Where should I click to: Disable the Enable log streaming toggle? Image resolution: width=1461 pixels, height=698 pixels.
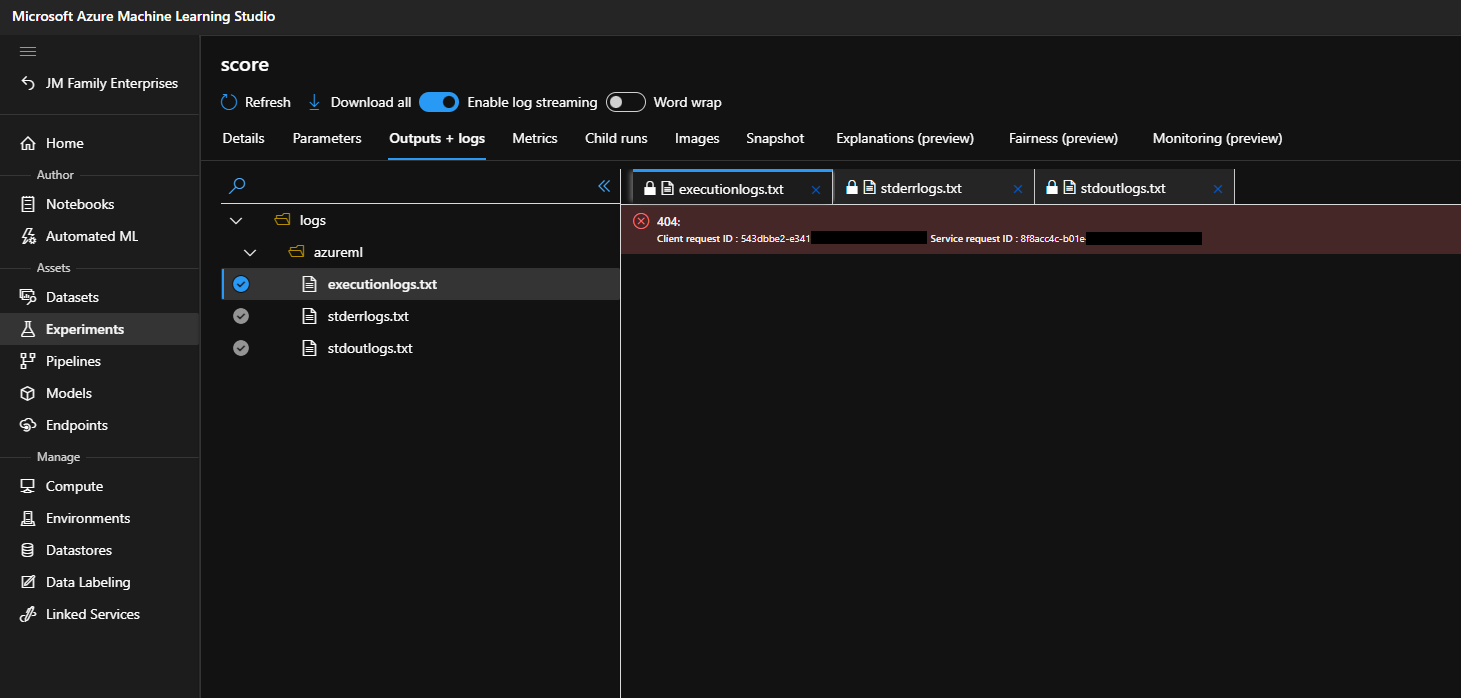[x=439, y=101]
